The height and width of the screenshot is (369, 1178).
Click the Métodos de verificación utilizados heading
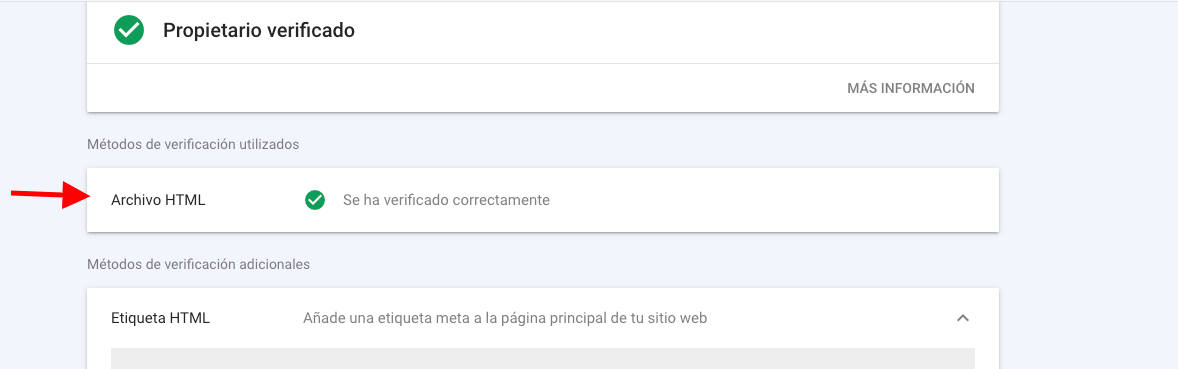[193, 144]
